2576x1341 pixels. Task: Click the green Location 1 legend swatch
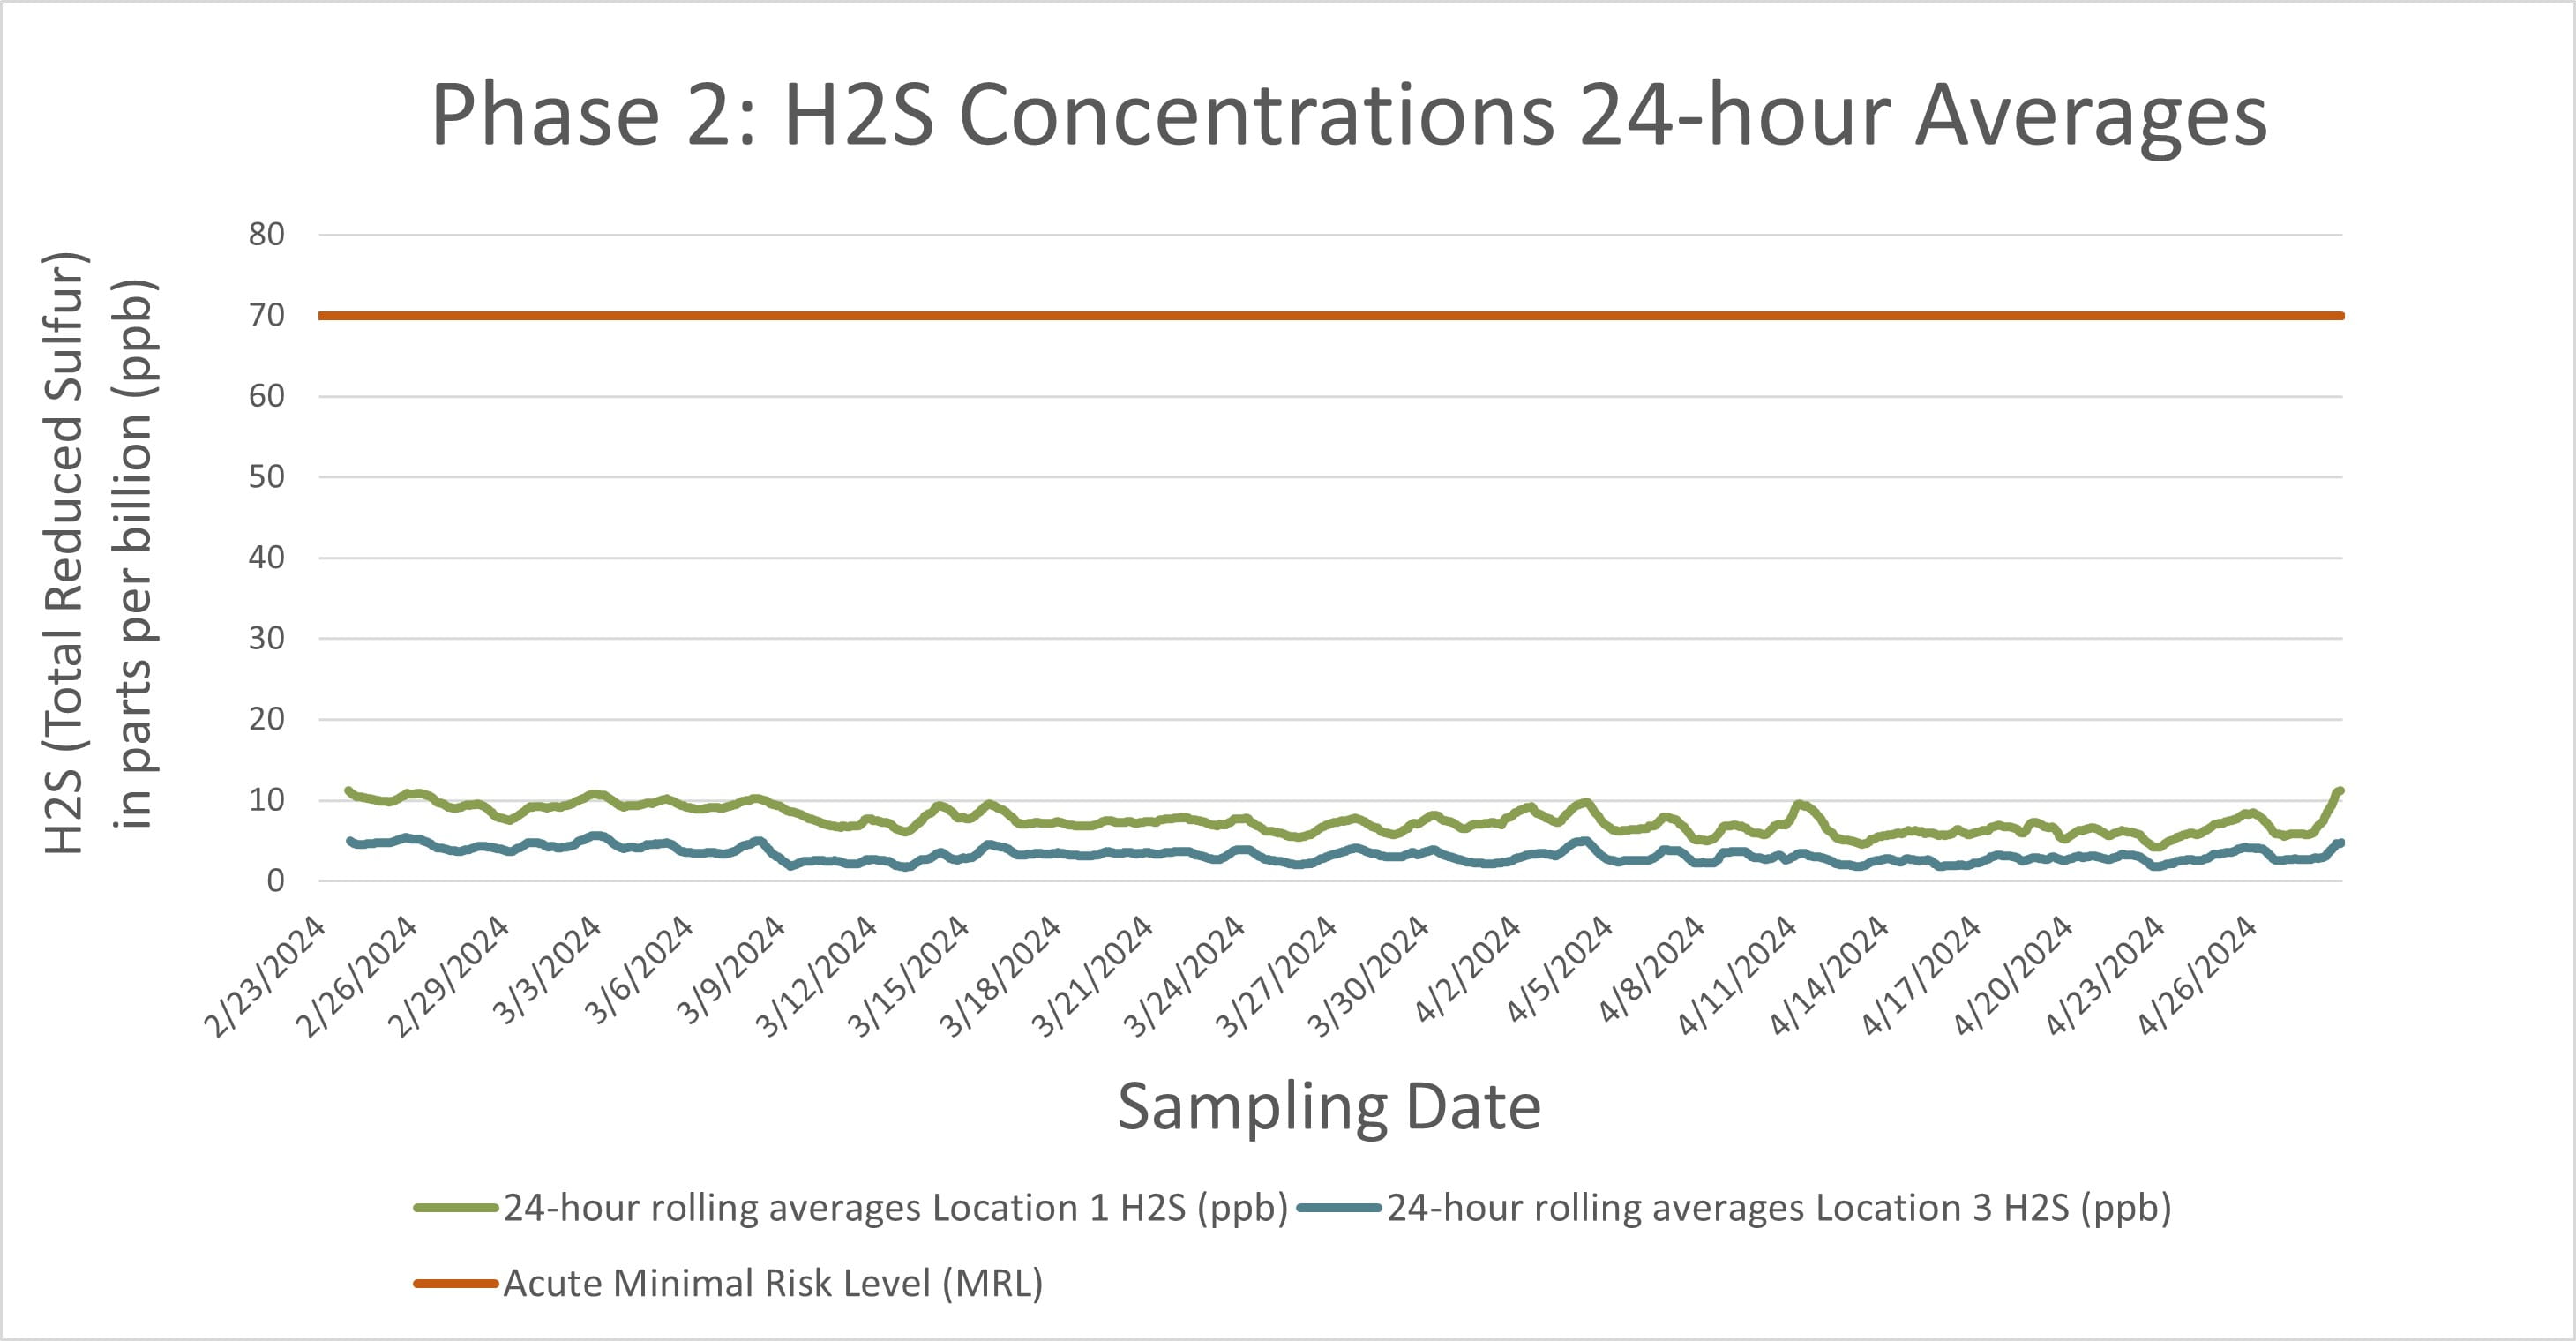(x=455, y=1208)
